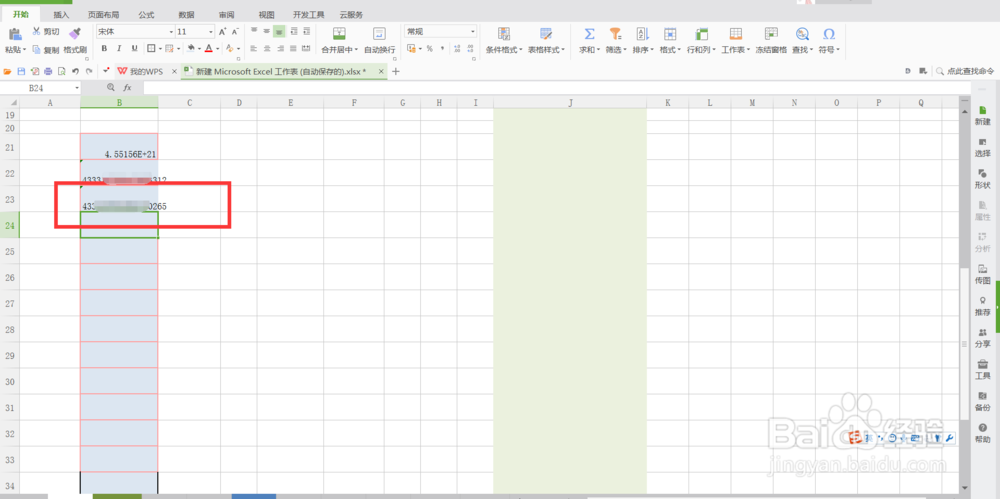Toggle underline formatting (U)
The image size is (1000, 499).
[x=134, y=48]
